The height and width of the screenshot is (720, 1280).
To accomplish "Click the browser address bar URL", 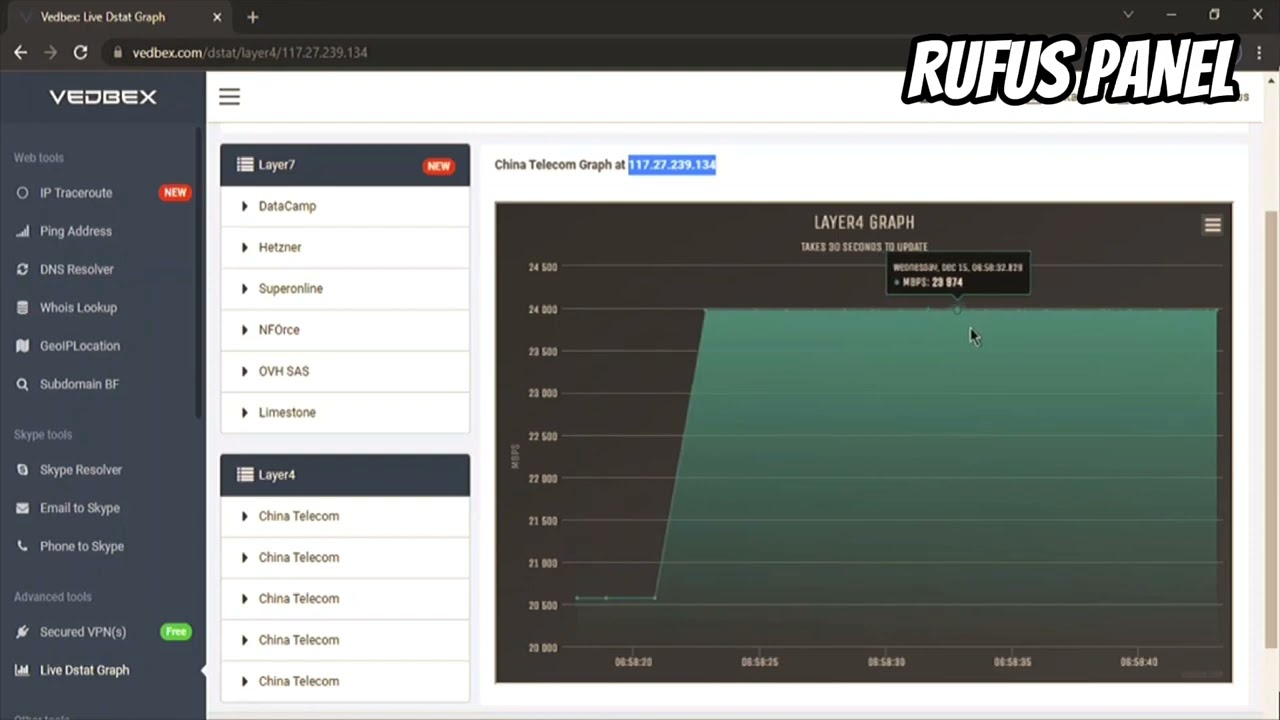I will pyautogui.click(x=250, y=52).
